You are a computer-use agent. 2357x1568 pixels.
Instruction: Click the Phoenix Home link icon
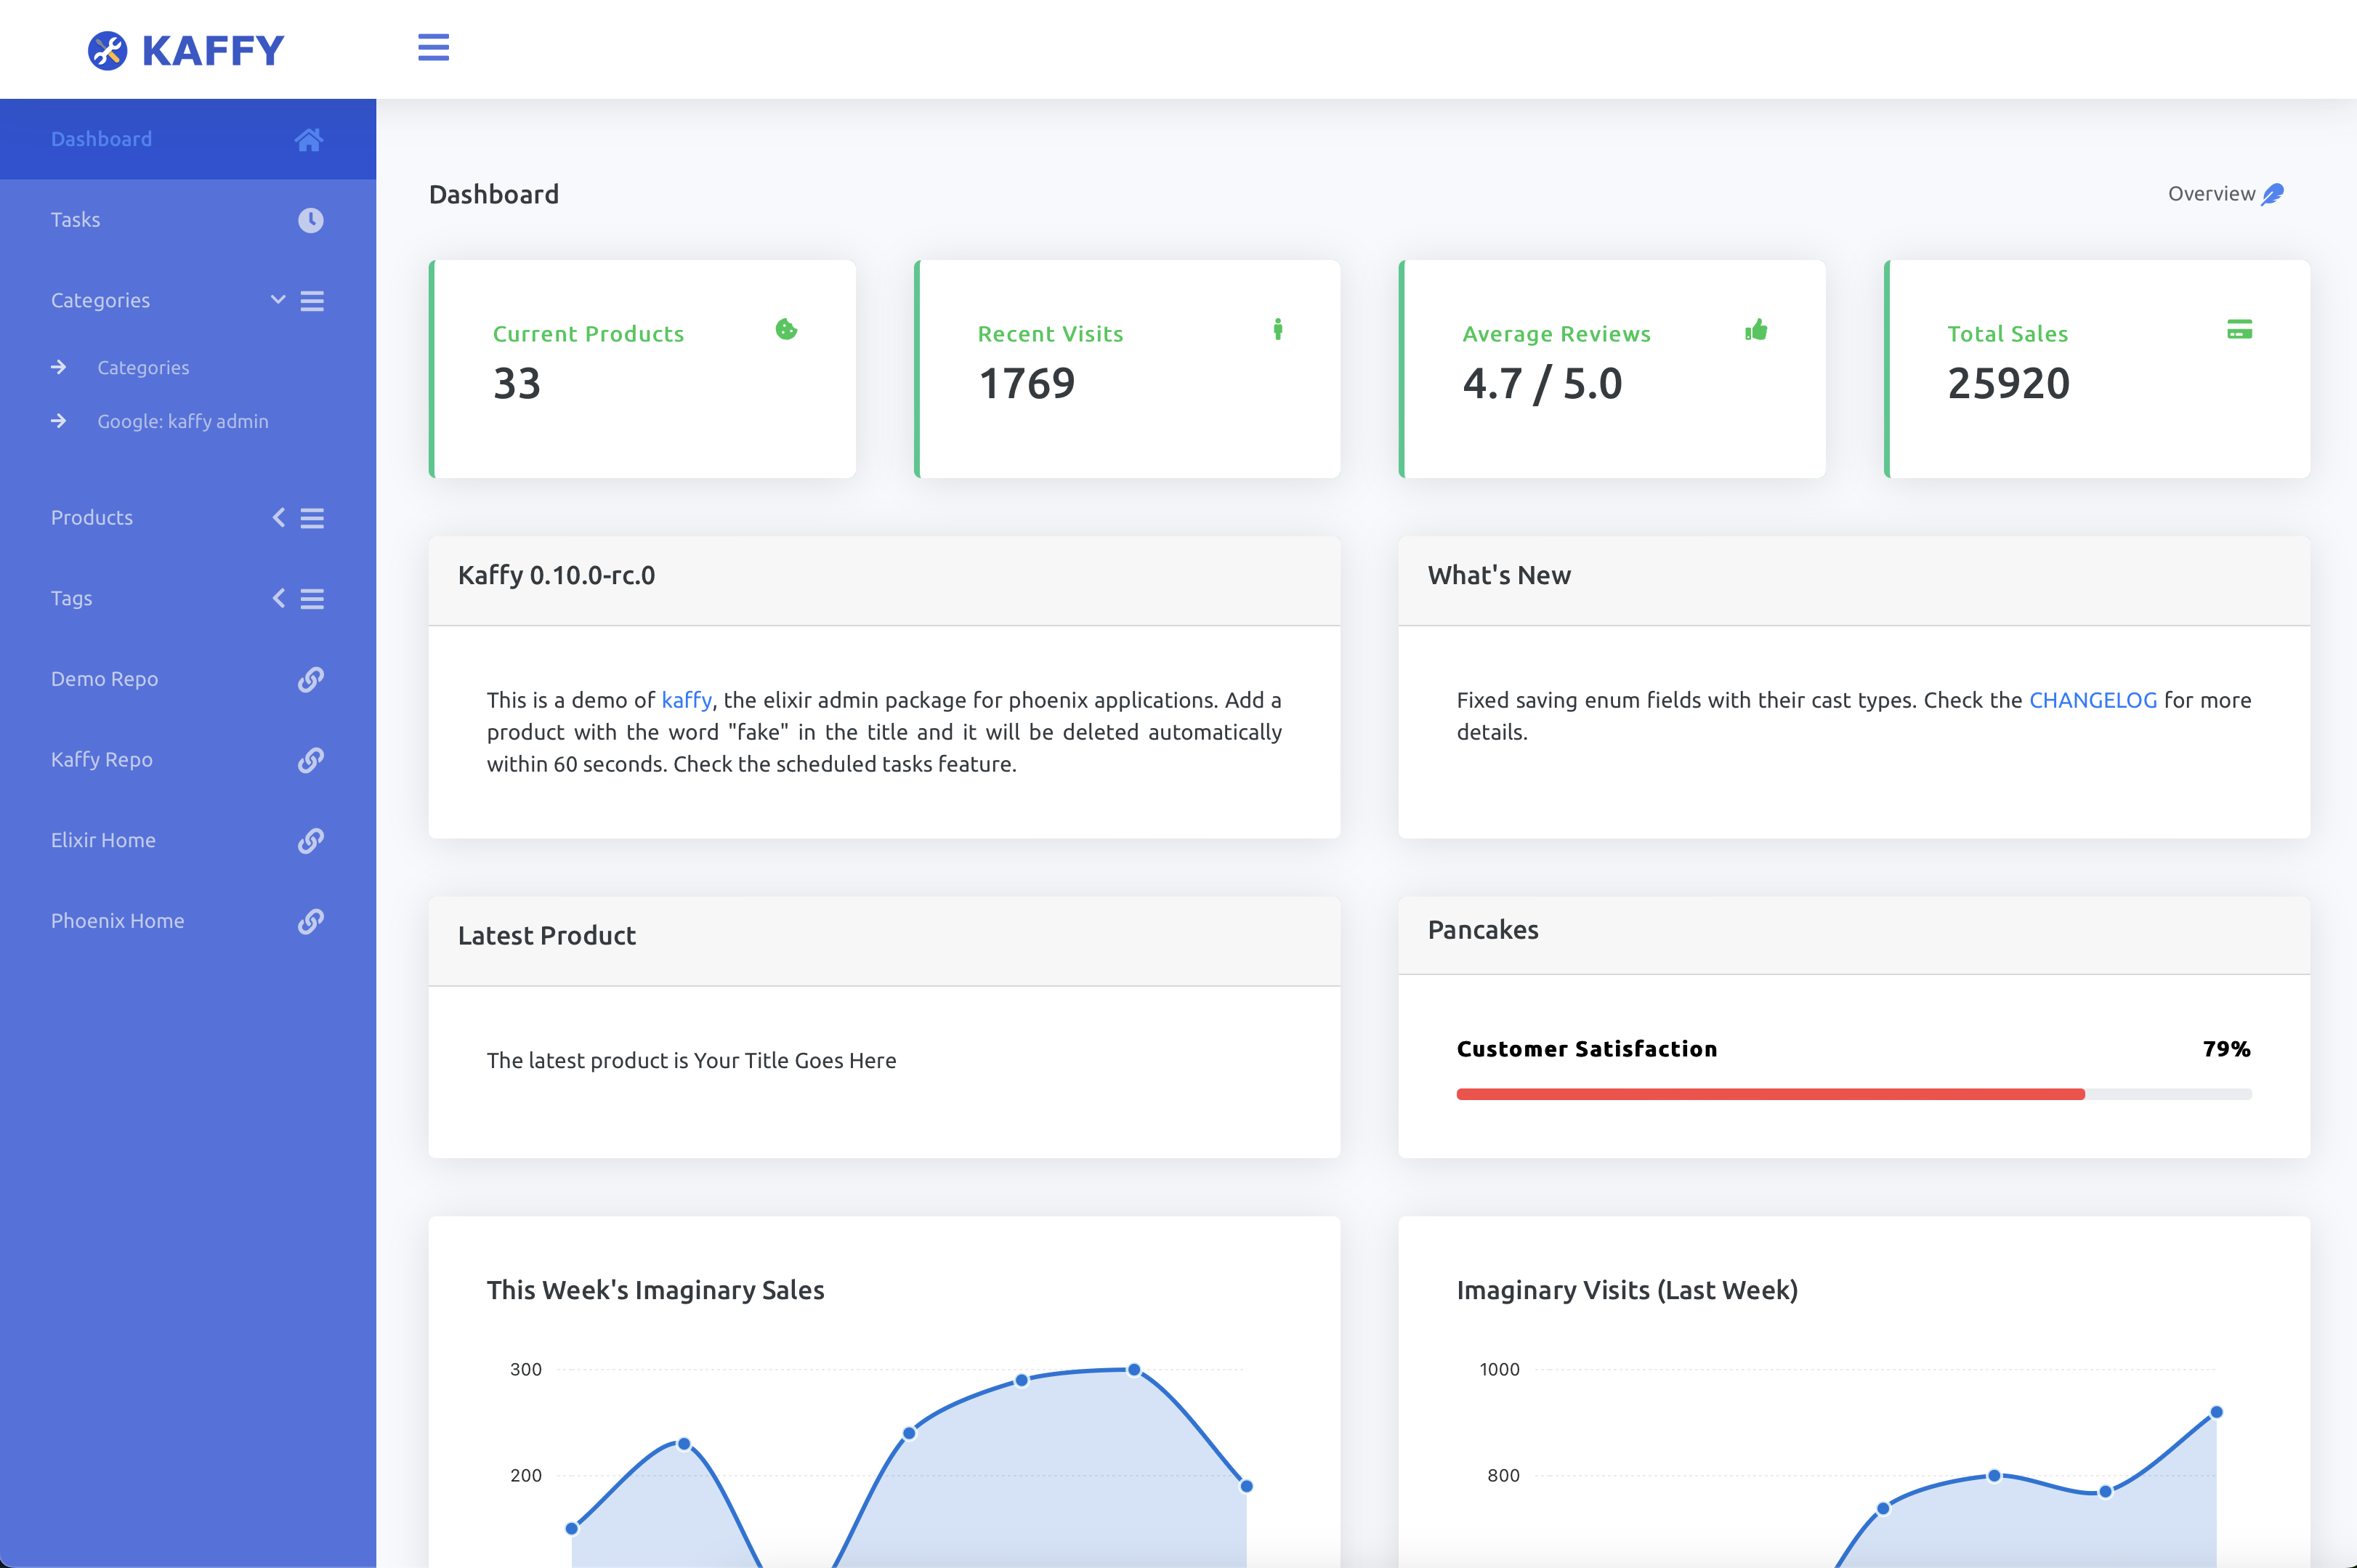310,921
